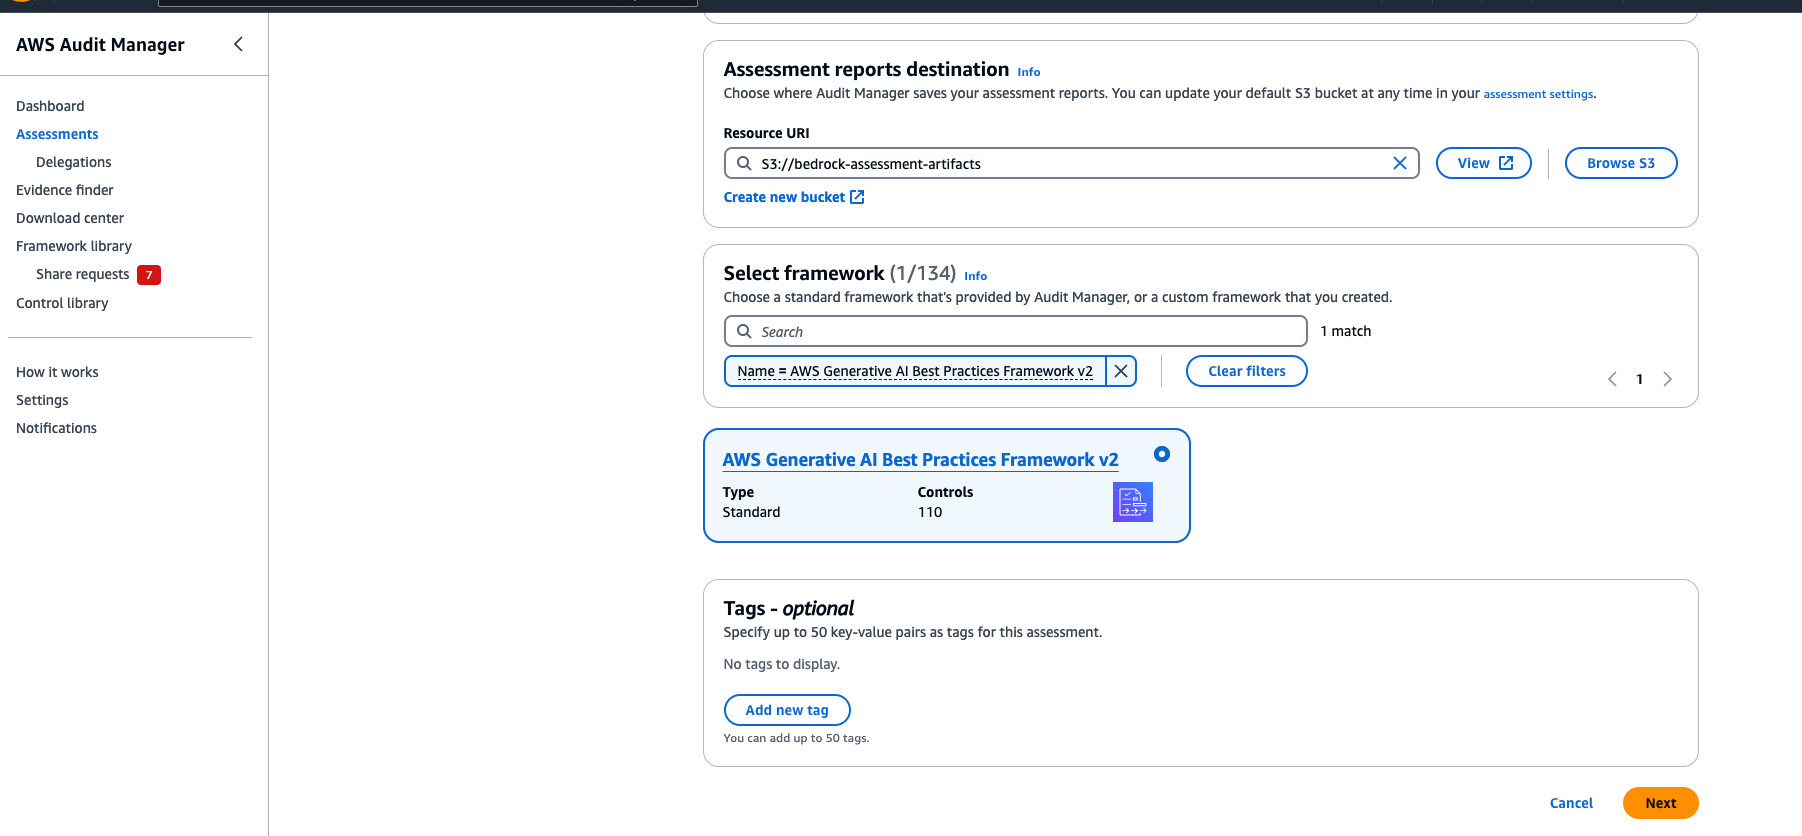This screenshot has width=1802, height=836.
Task: Click the search magnifier in framework search
Action: (x=744, y=331)
